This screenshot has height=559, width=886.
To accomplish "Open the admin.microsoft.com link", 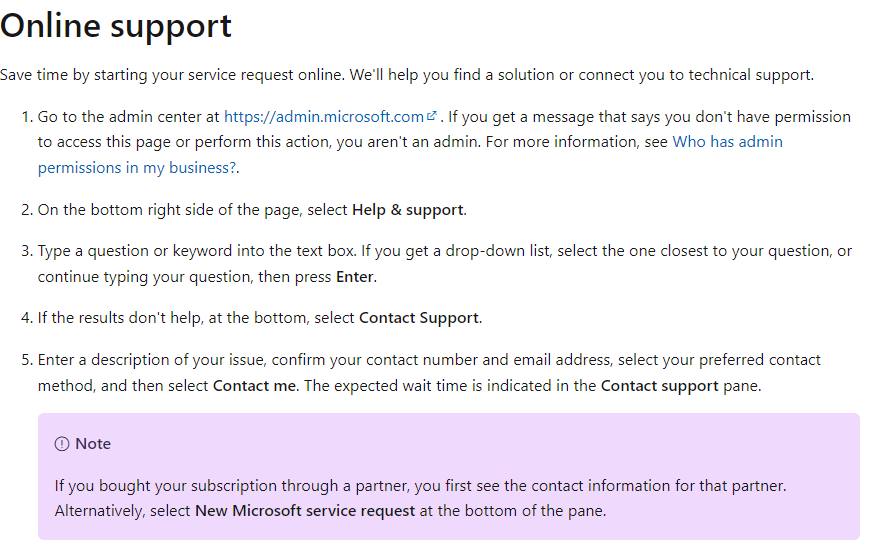I will [x=324, y=117].
